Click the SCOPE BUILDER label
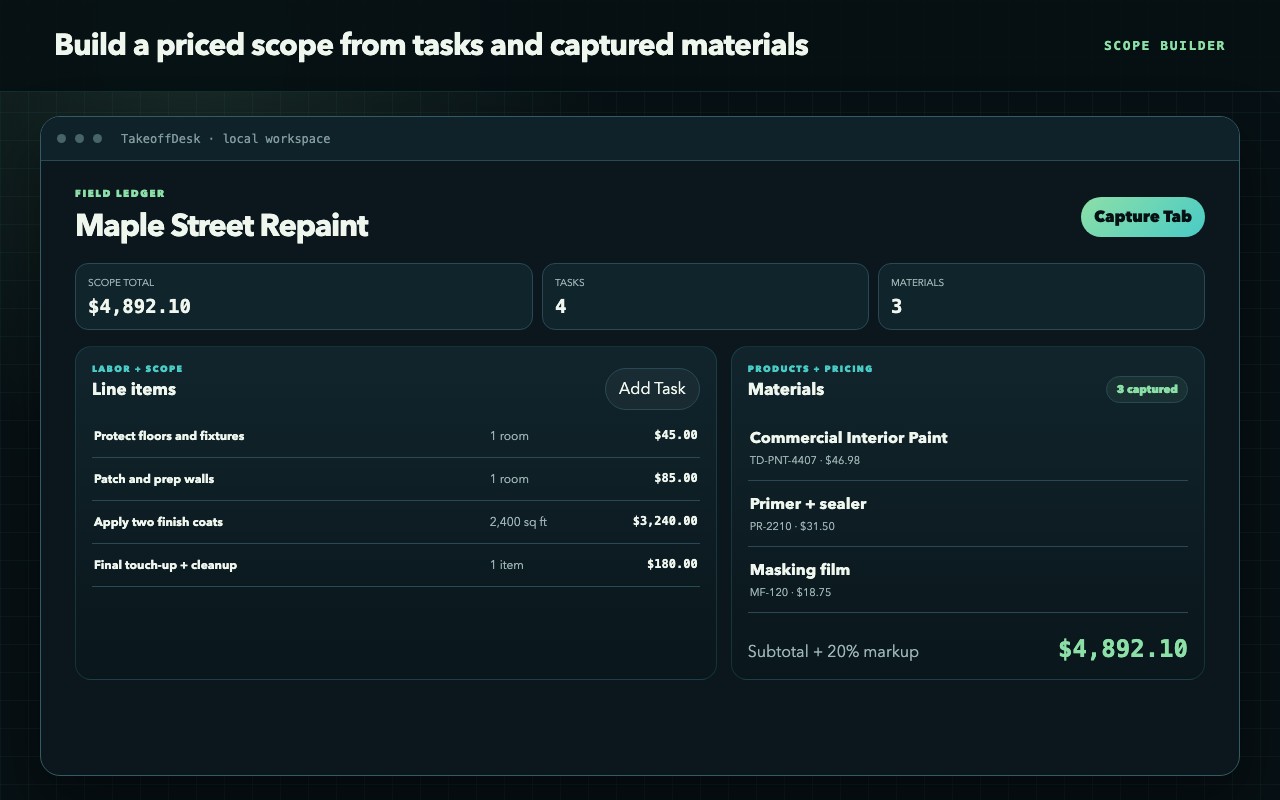The width and height of the screenshot is (1280, 800). click(x=1164, y=45)
